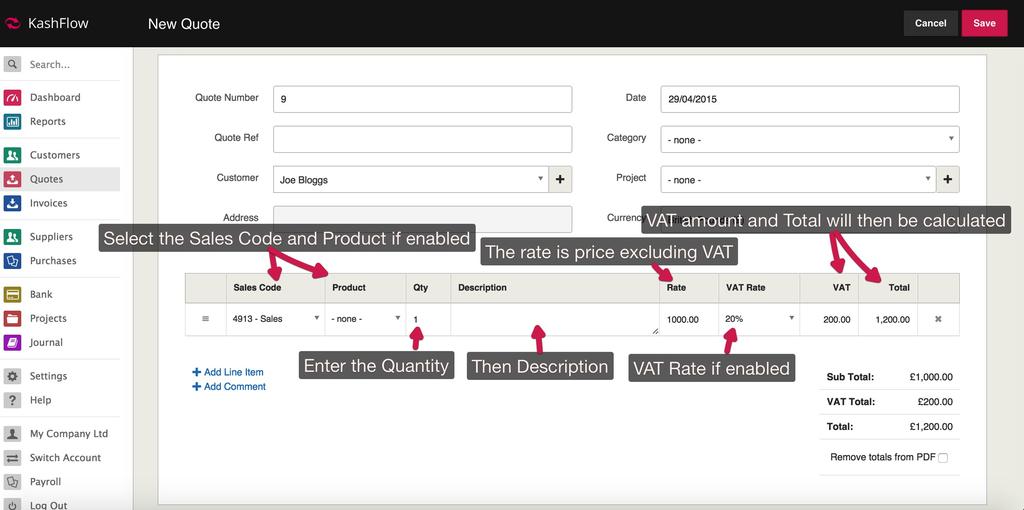This screenshot has width=1024, height=510.
Task: Expand the Sales Code dropdown showing 4913 - Sales
Action: pos(275,319)
